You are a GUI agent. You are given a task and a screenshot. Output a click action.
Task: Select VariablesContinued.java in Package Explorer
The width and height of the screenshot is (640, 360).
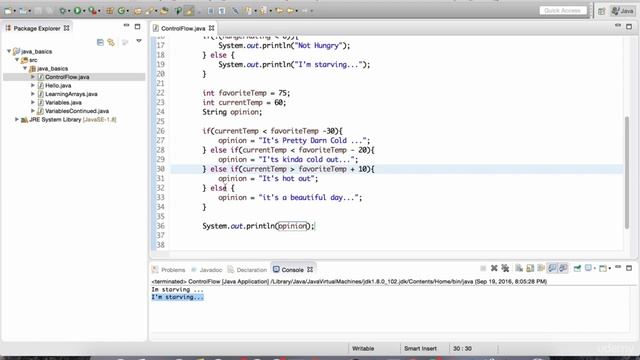[77, 111]
